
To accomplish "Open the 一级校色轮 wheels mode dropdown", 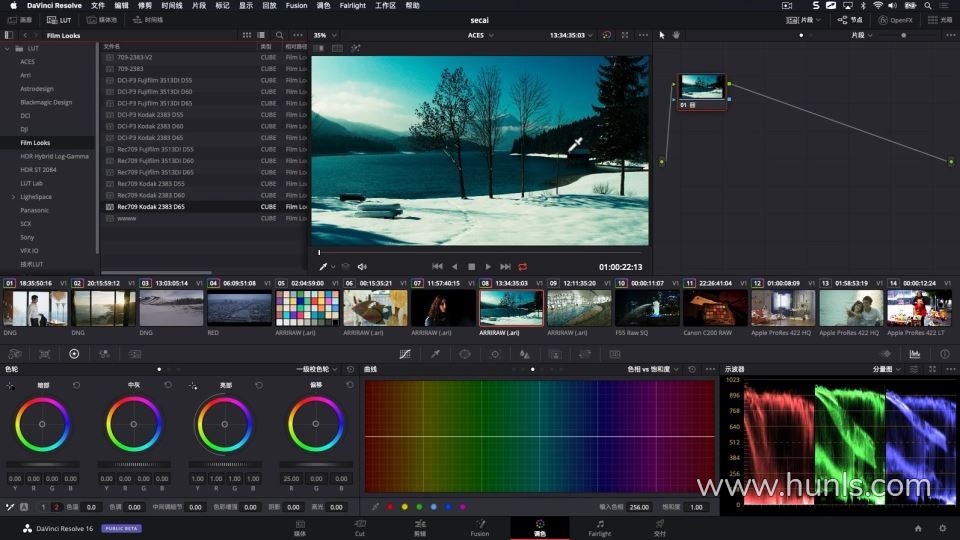I will coord(316,369).
